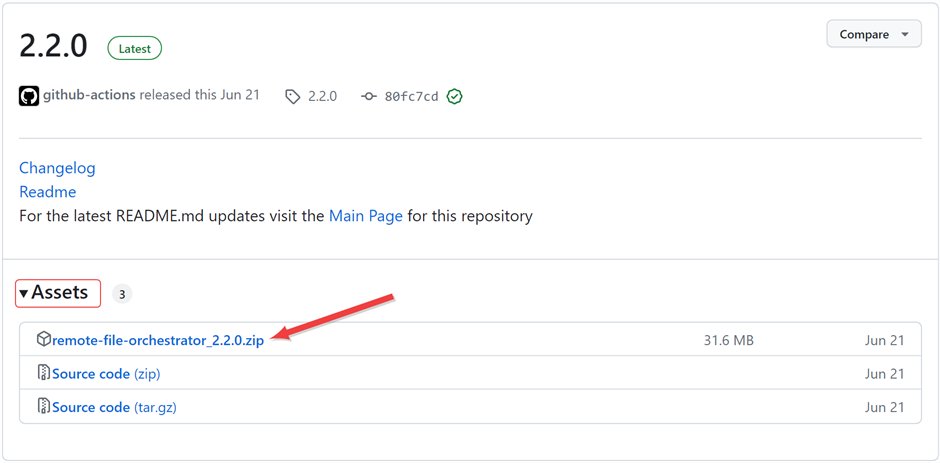Viewport: 940px width, 463px height.
Task: Click the github-actions avatar icon
Action: 29,96
